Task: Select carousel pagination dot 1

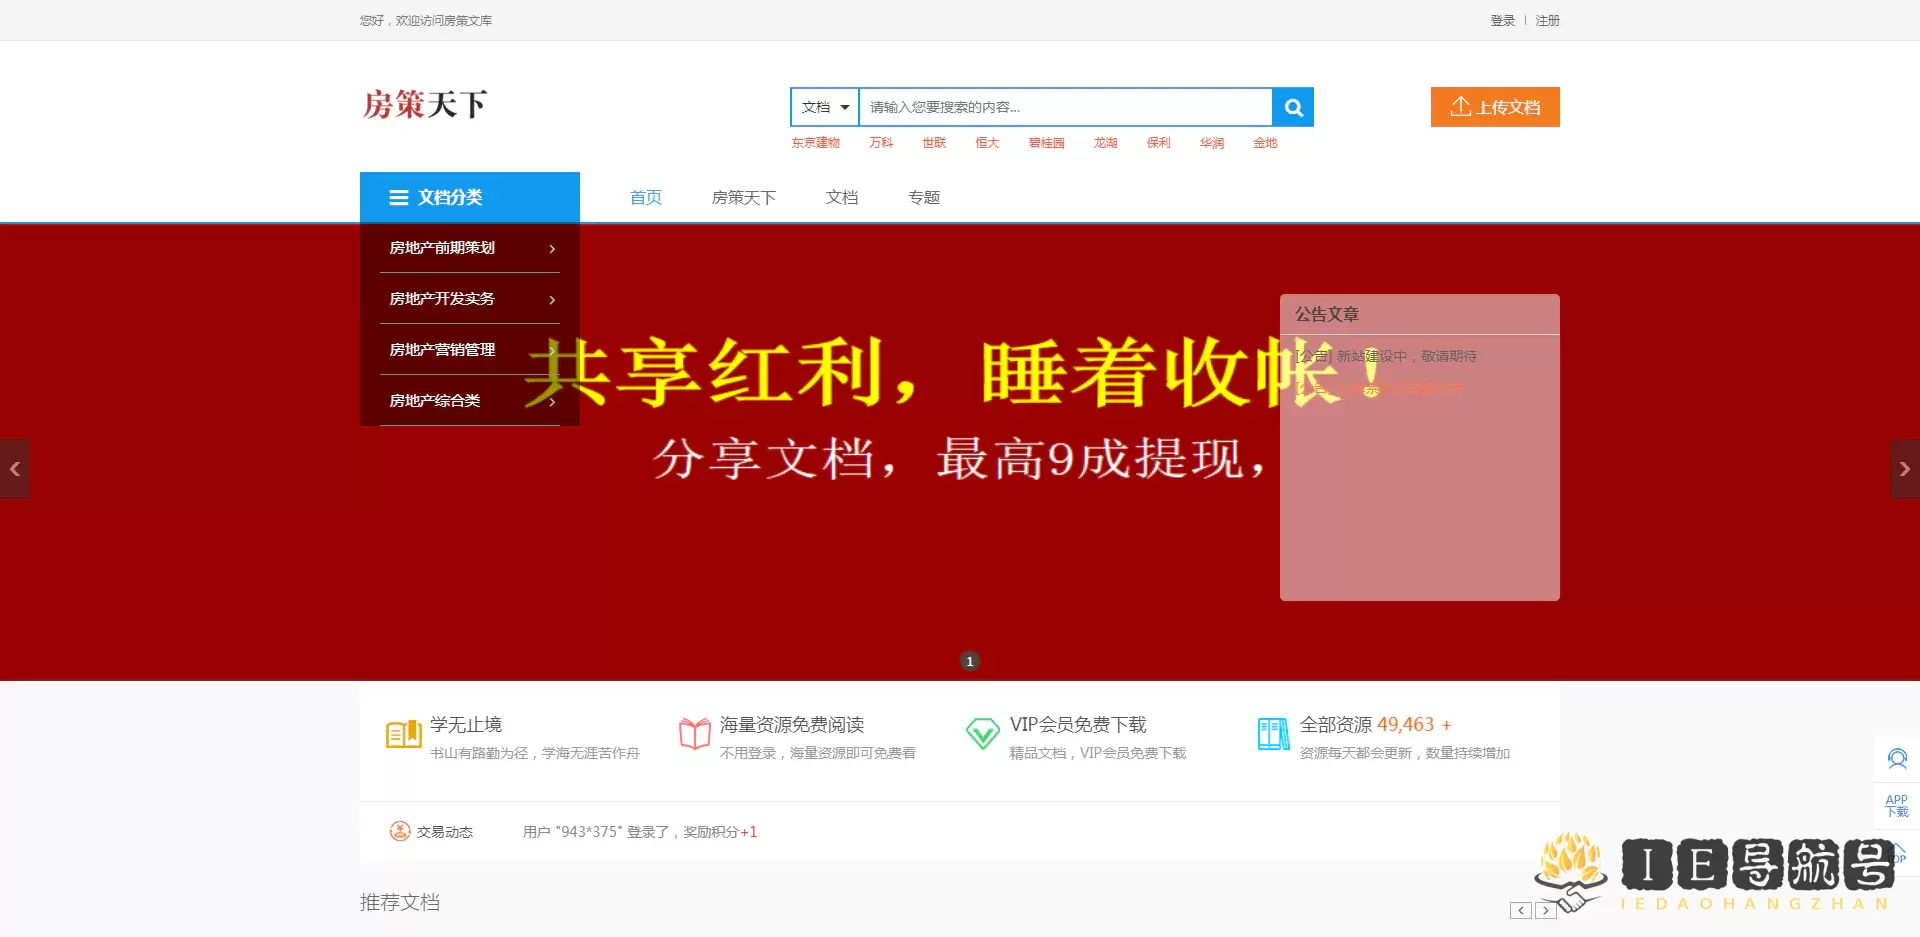Action: click(968, 660)
